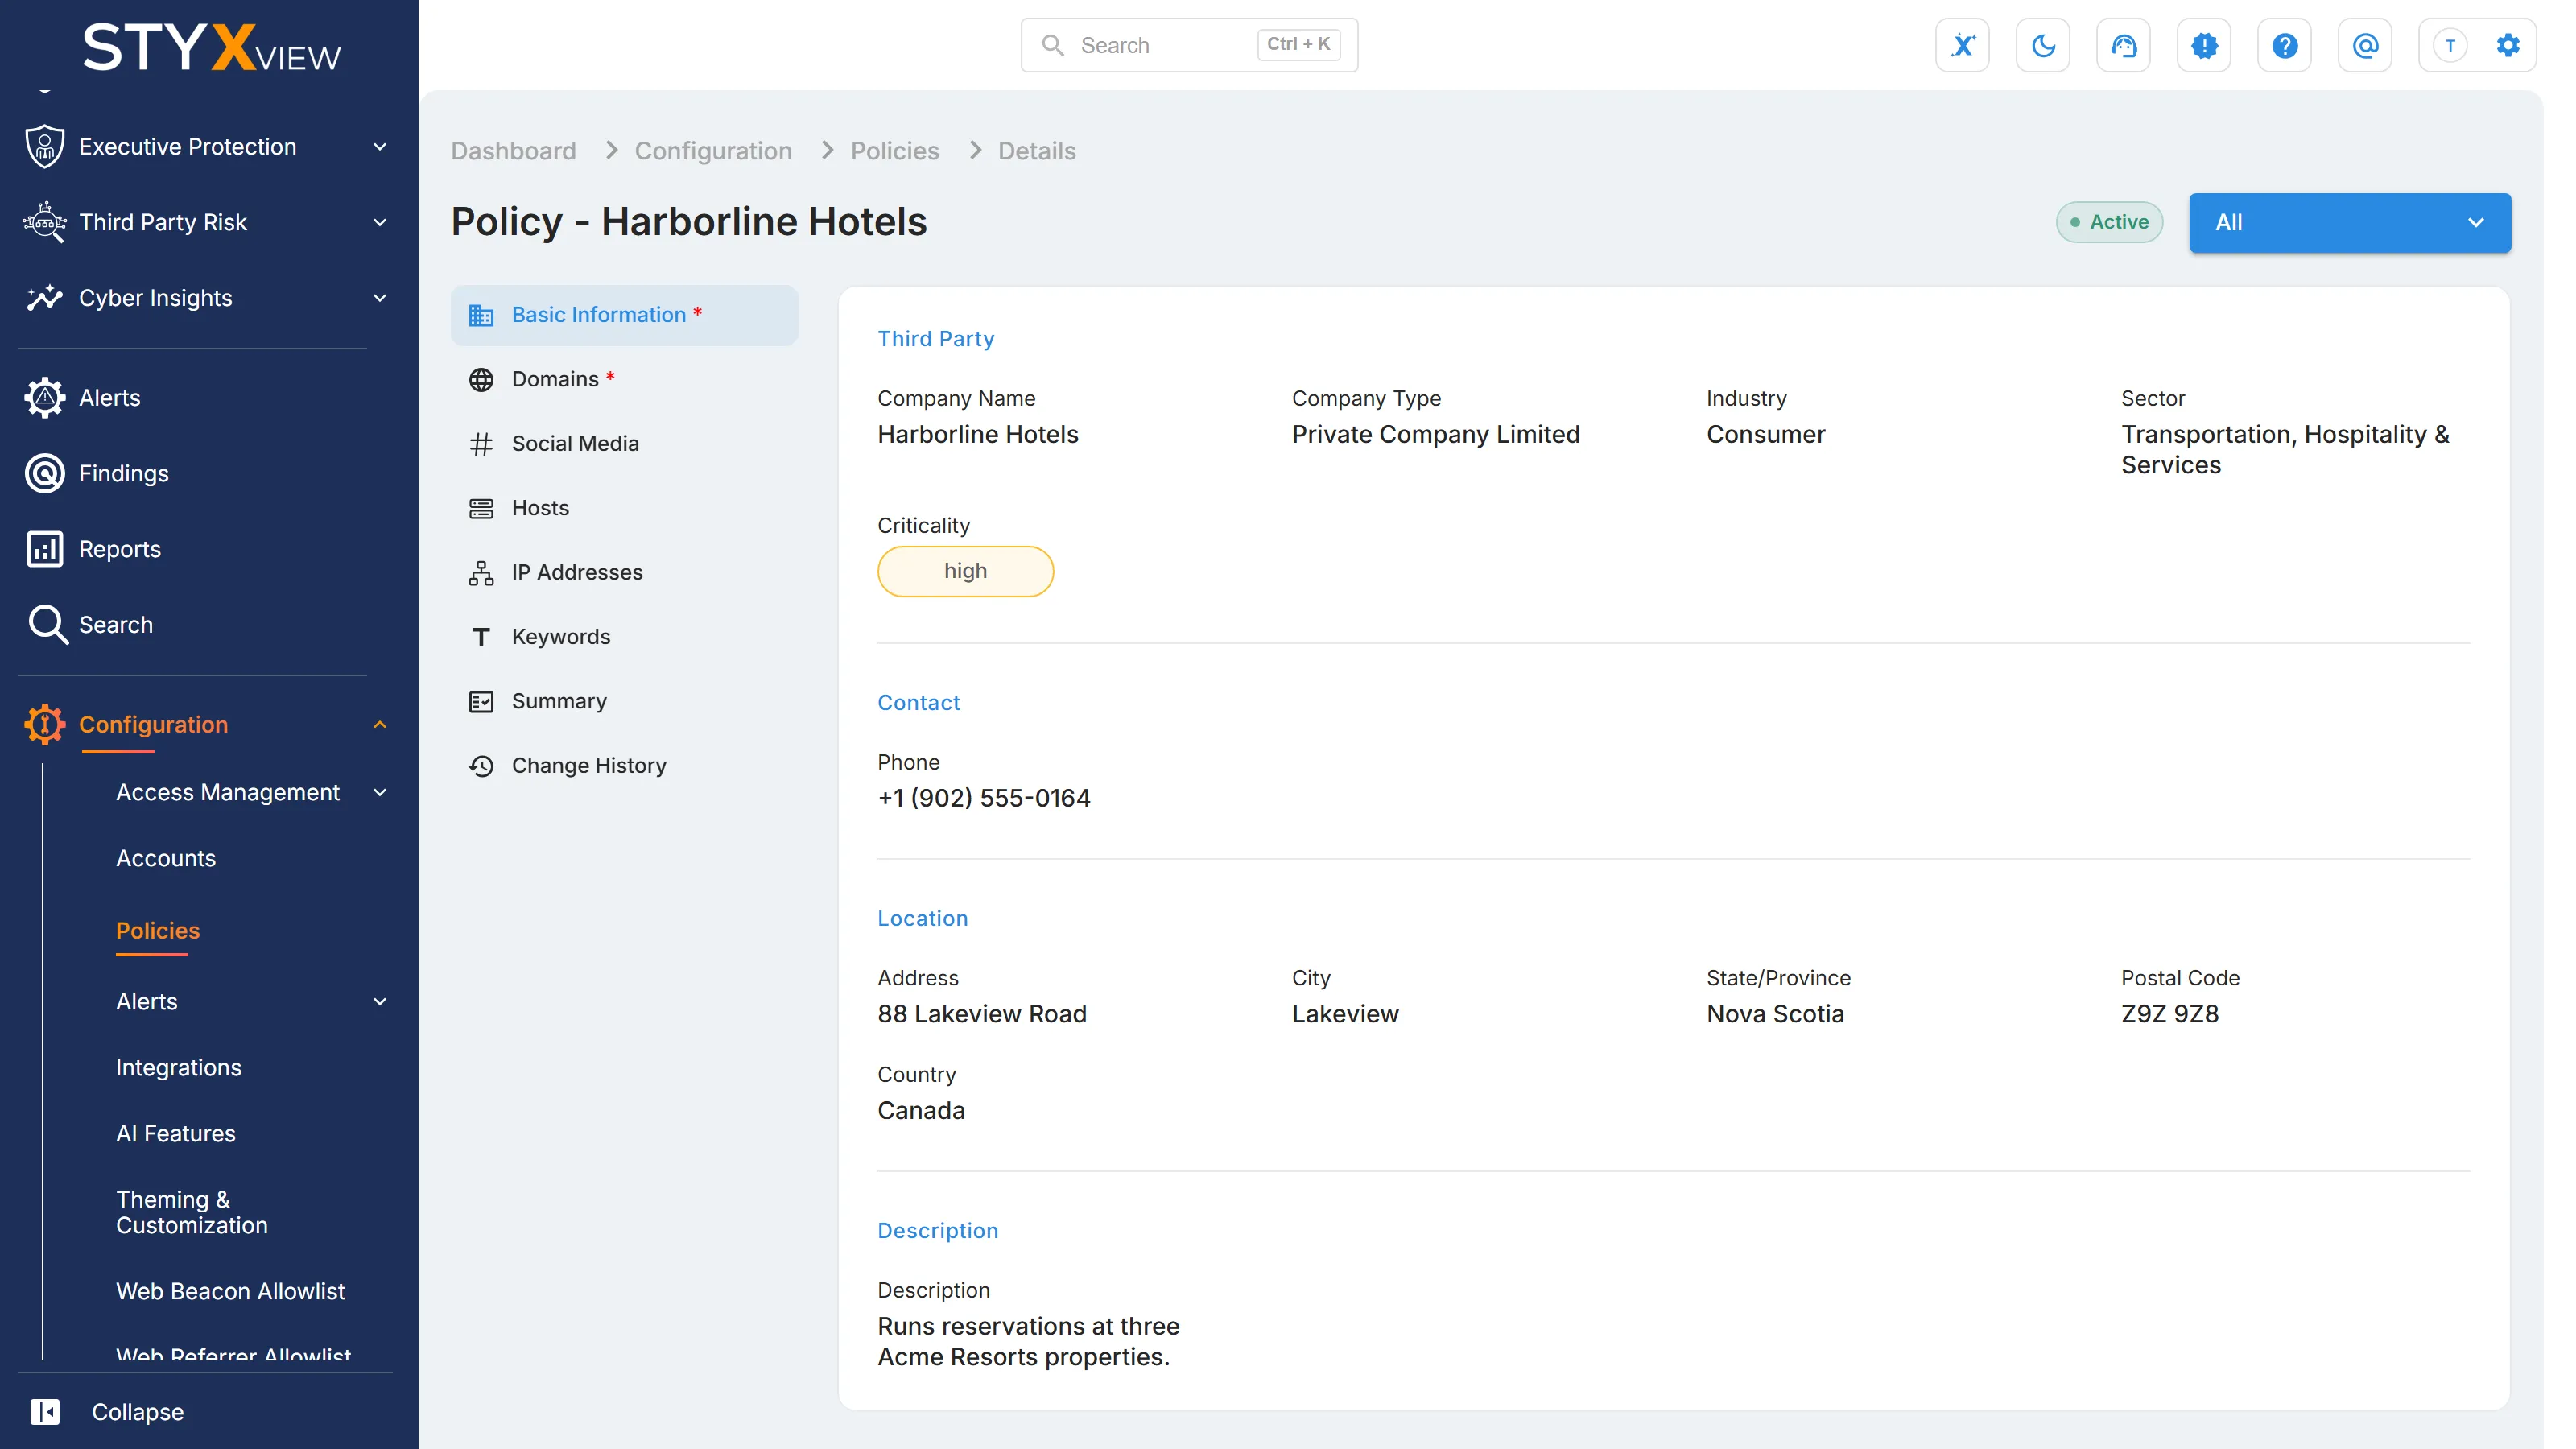Click Details breadcrumb
Viewport: 2576px width, 1449px height.
pyautogui.click(x=1037, y=151)
